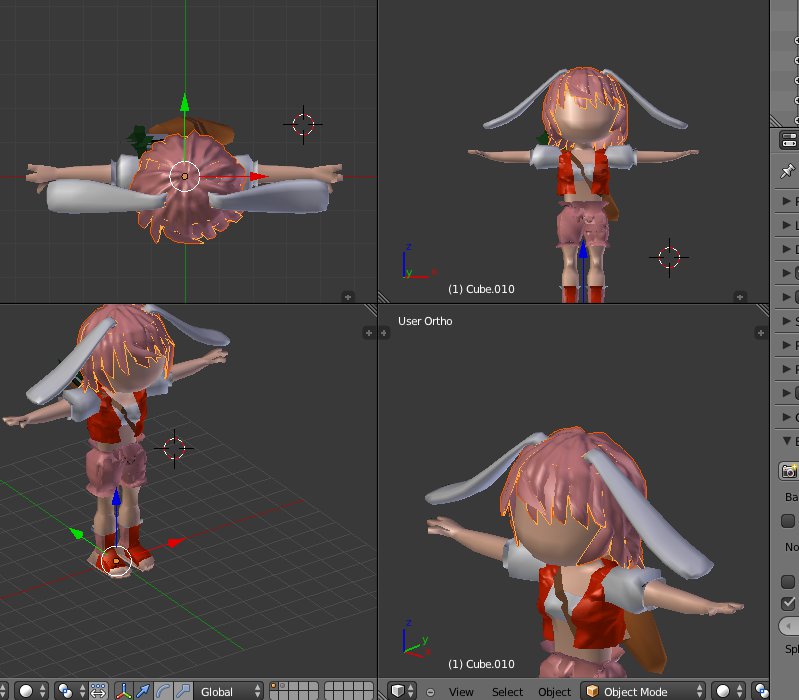799x700 pixels.
Task: Open the Object menu
Action: [x=554, y=692]
